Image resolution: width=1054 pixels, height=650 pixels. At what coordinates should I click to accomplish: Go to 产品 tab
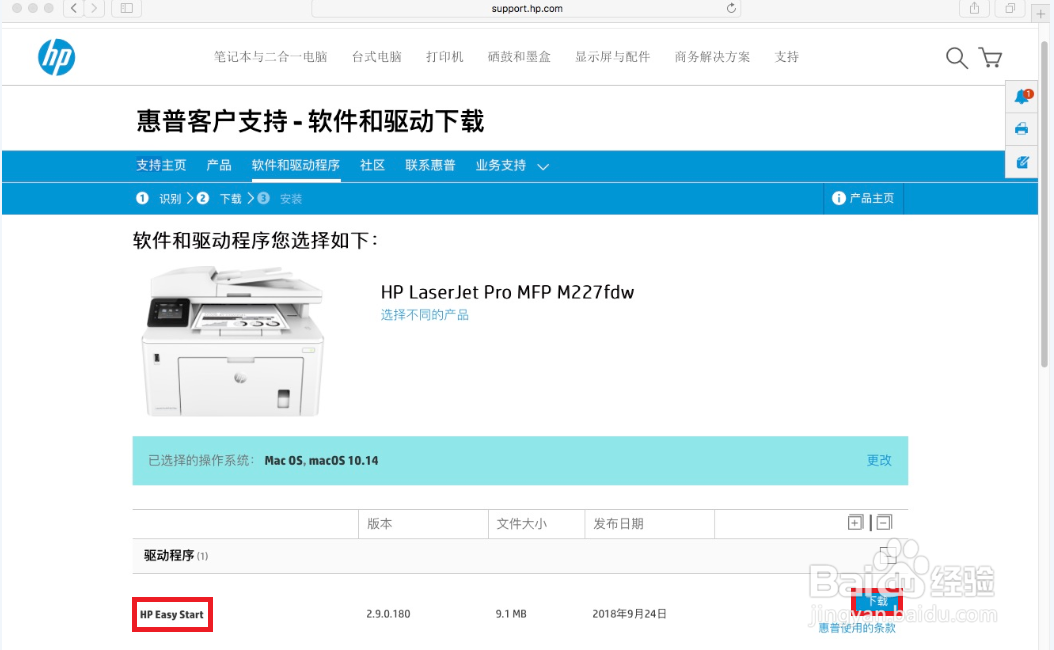point(219,165)
